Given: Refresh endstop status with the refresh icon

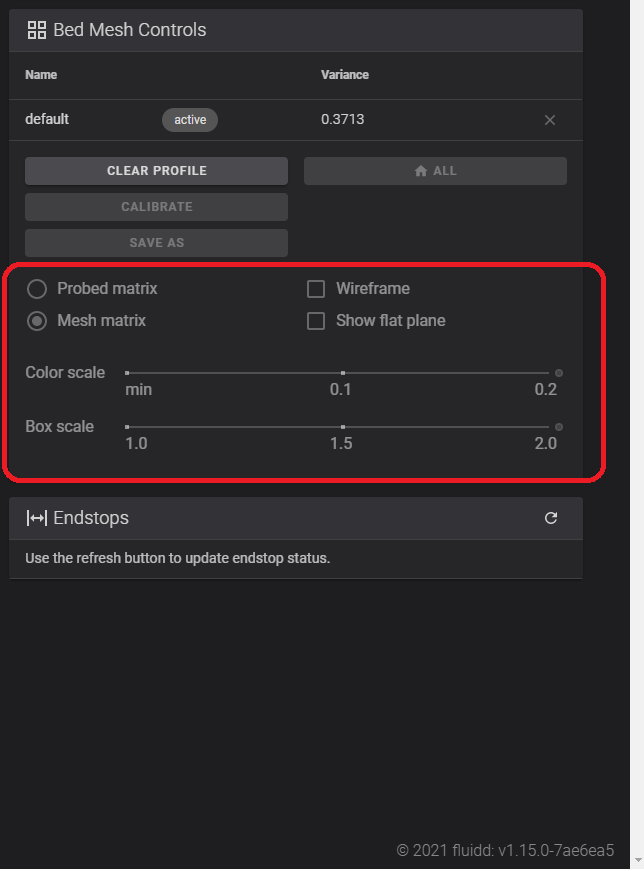Looking at the screenshot, I should point(551,518).
